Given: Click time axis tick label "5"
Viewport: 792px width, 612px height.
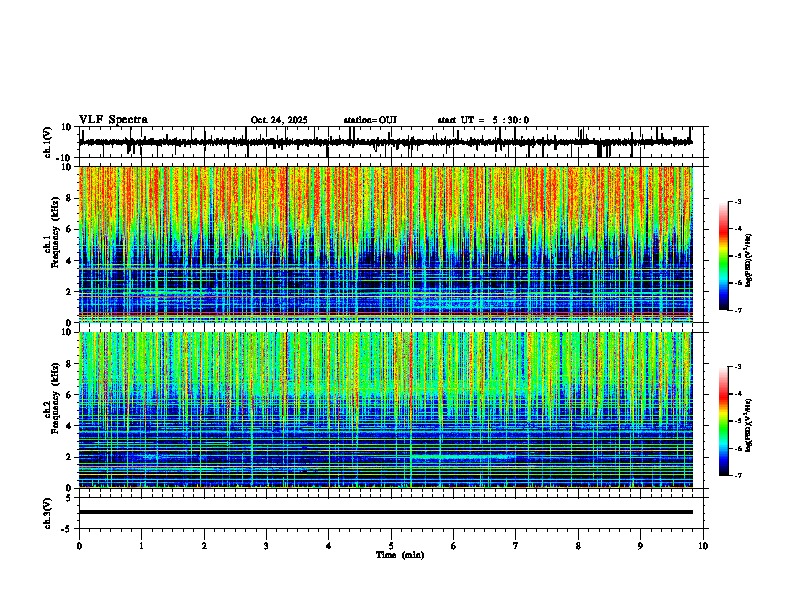Looking at the screenshot, I should 391,546.
